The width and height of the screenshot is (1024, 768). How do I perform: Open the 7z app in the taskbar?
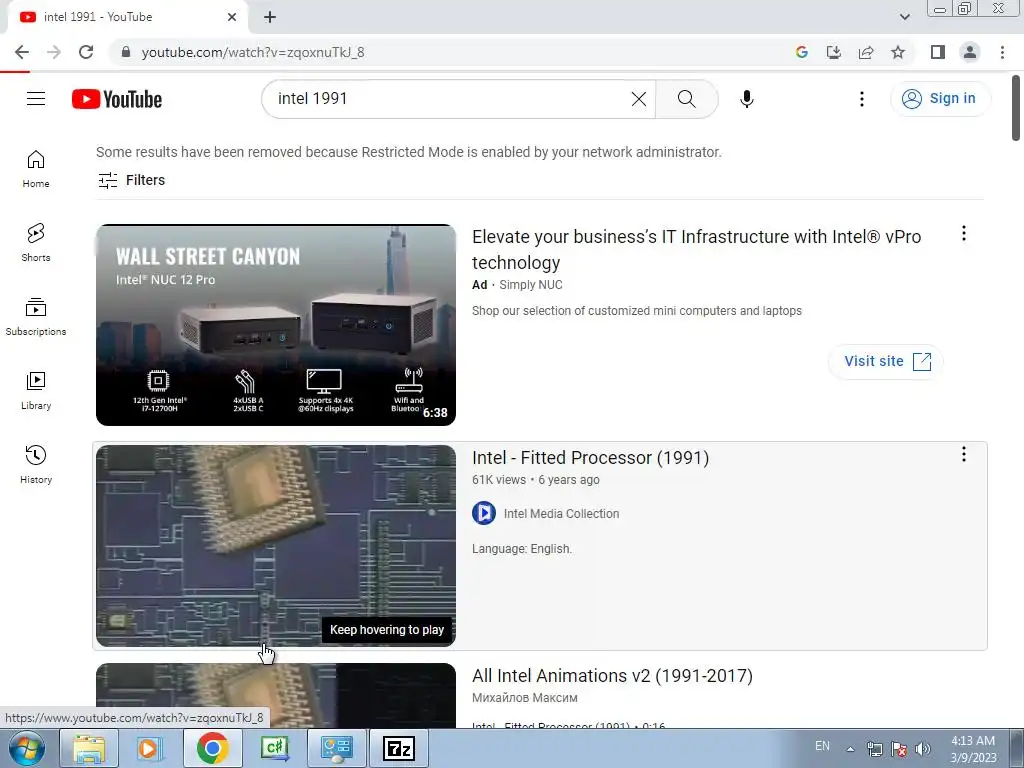(x=399, y=748)
